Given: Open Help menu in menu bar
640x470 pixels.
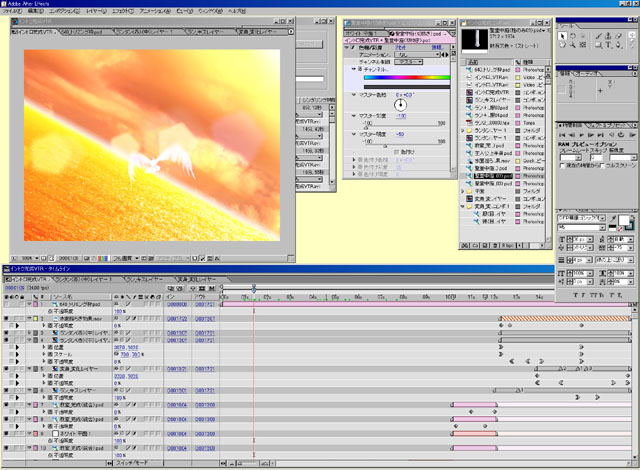Looking at the screenshot, I should pos(237,11).
